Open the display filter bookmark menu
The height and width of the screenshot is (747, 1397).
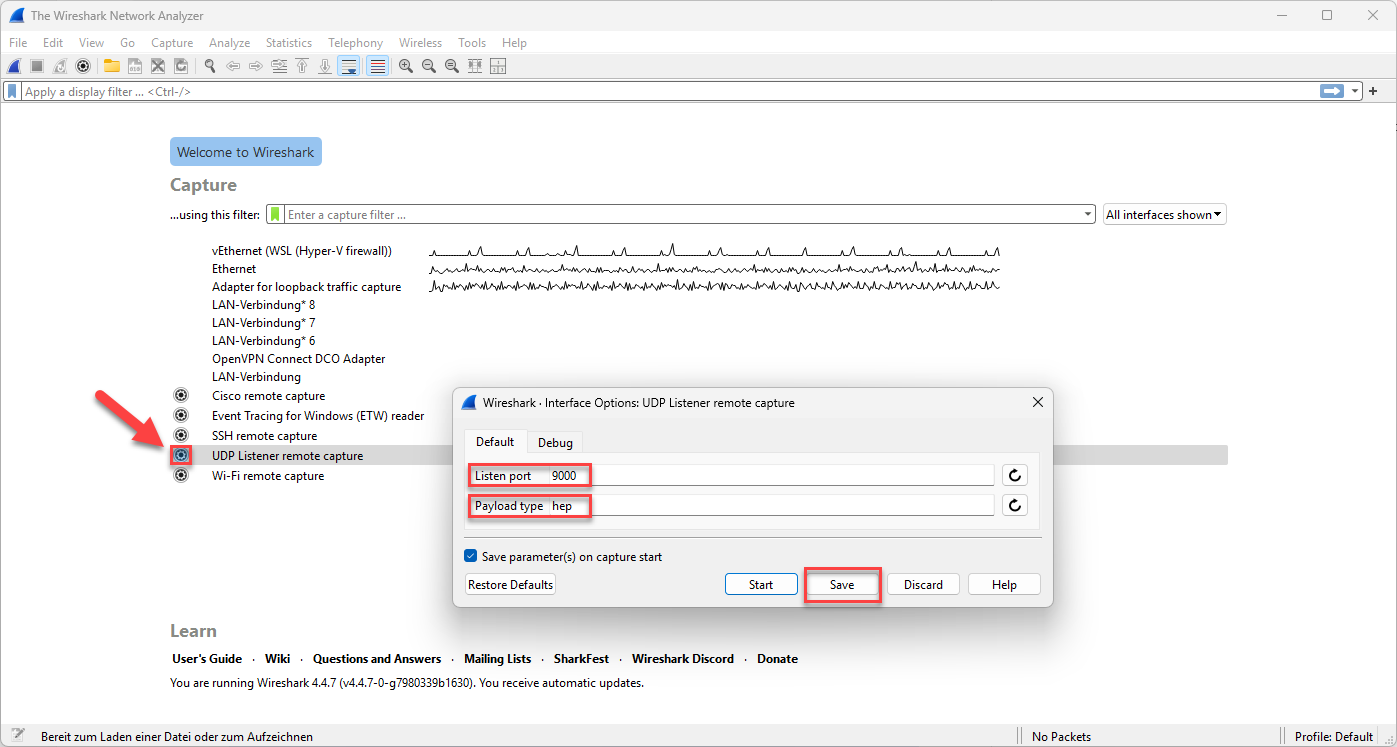[x=11, y=91]
